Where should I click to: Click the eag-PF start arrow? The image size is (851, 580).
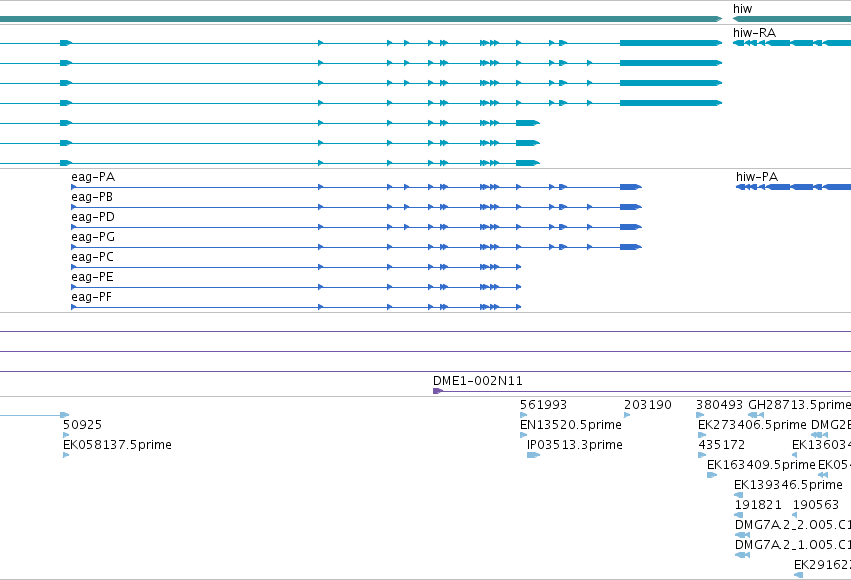pos(74,307)
